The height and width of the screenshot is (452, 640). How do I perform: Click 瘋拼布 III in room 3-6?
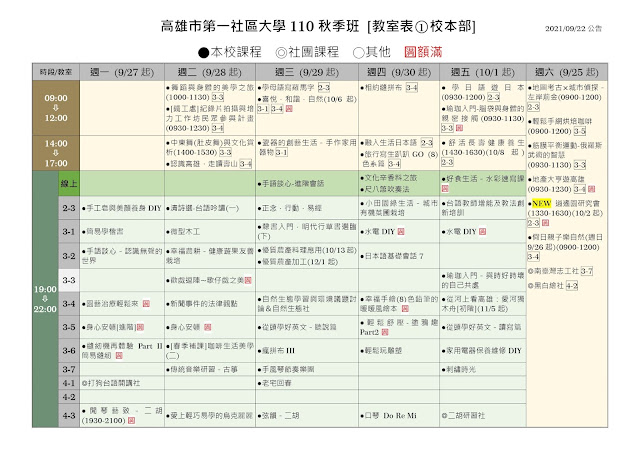tap(276, 350)
